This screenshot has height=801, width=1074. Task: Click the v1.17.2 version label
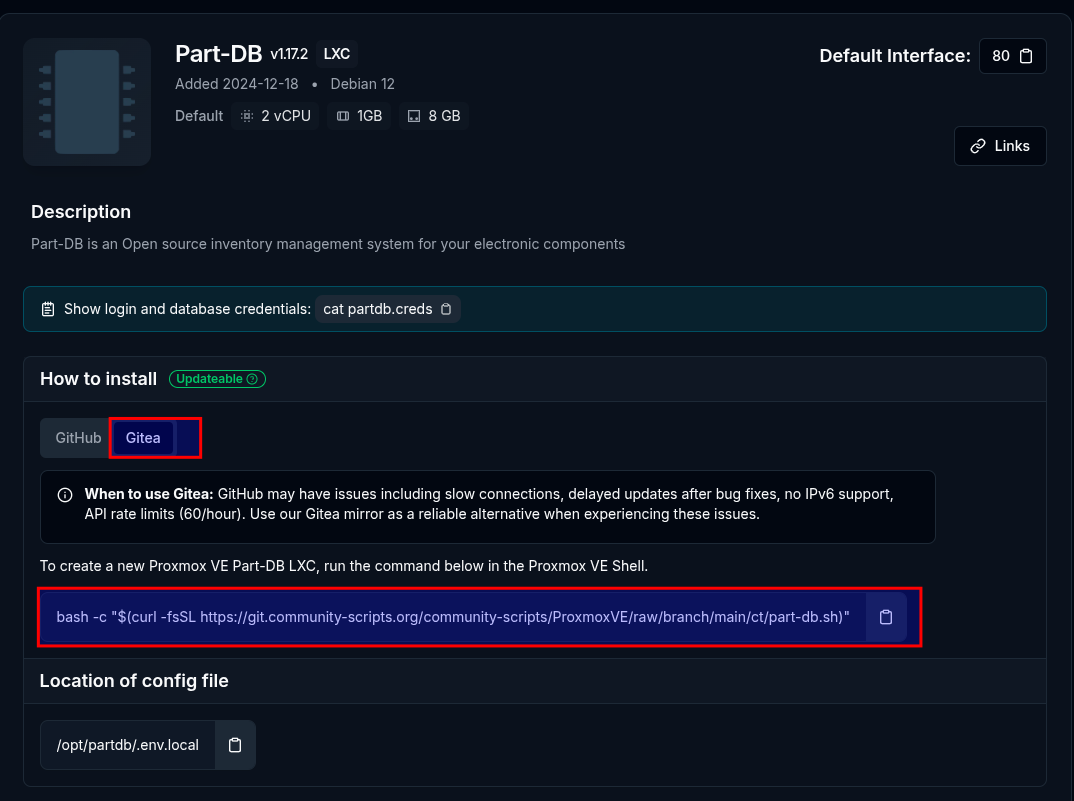[x=290, y=54]
